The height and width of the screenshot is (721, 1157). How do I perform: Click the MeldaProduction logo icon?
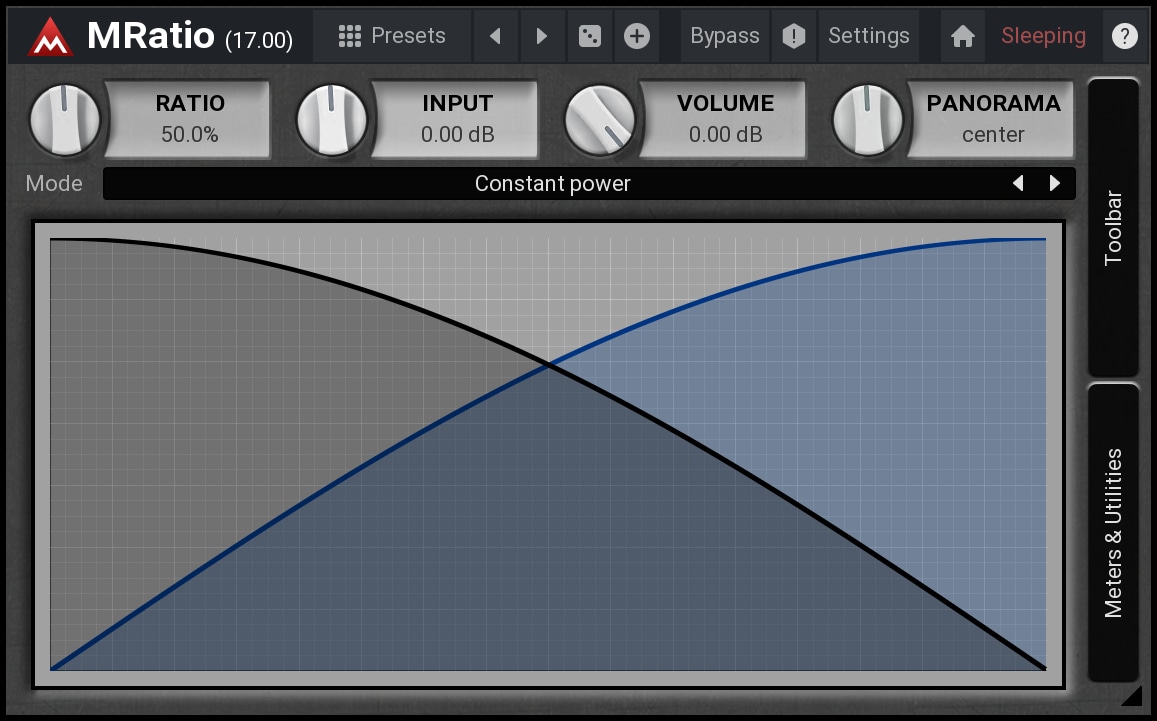51,37
